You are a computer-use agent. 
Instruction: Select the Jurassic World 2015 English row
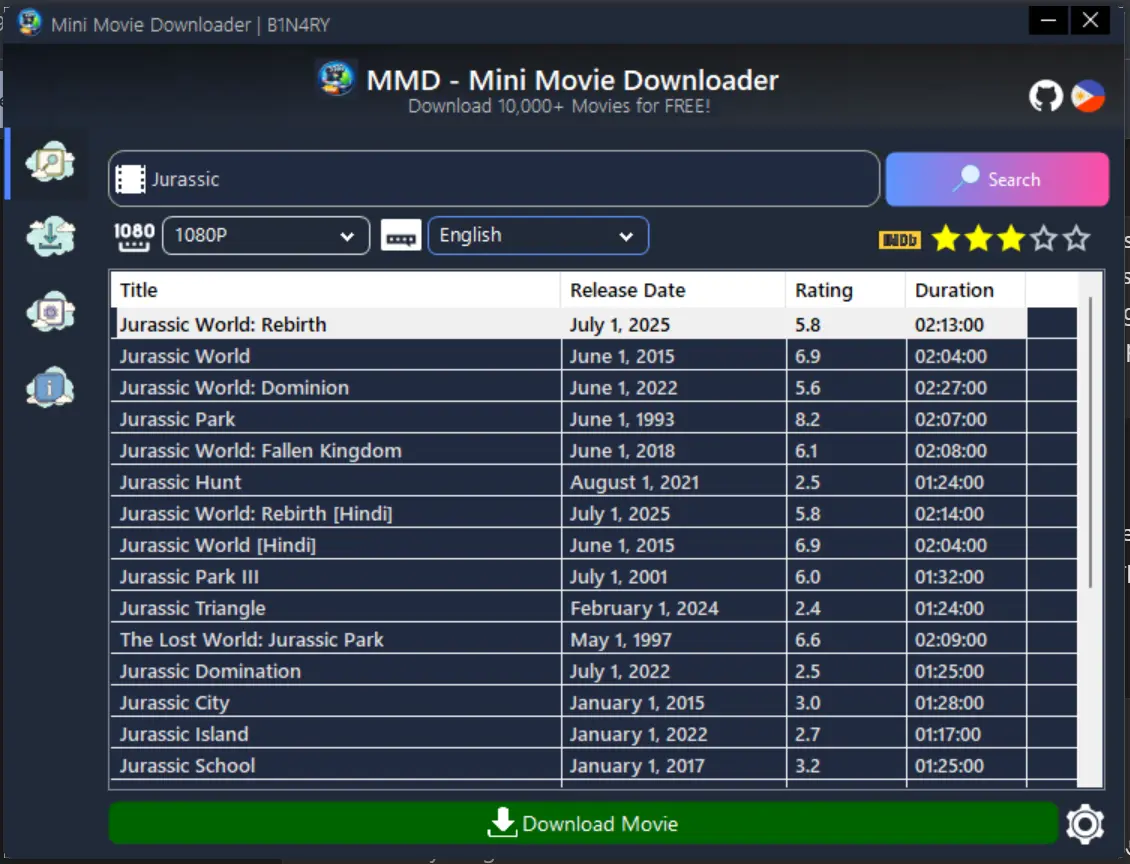tap(594, 356)
